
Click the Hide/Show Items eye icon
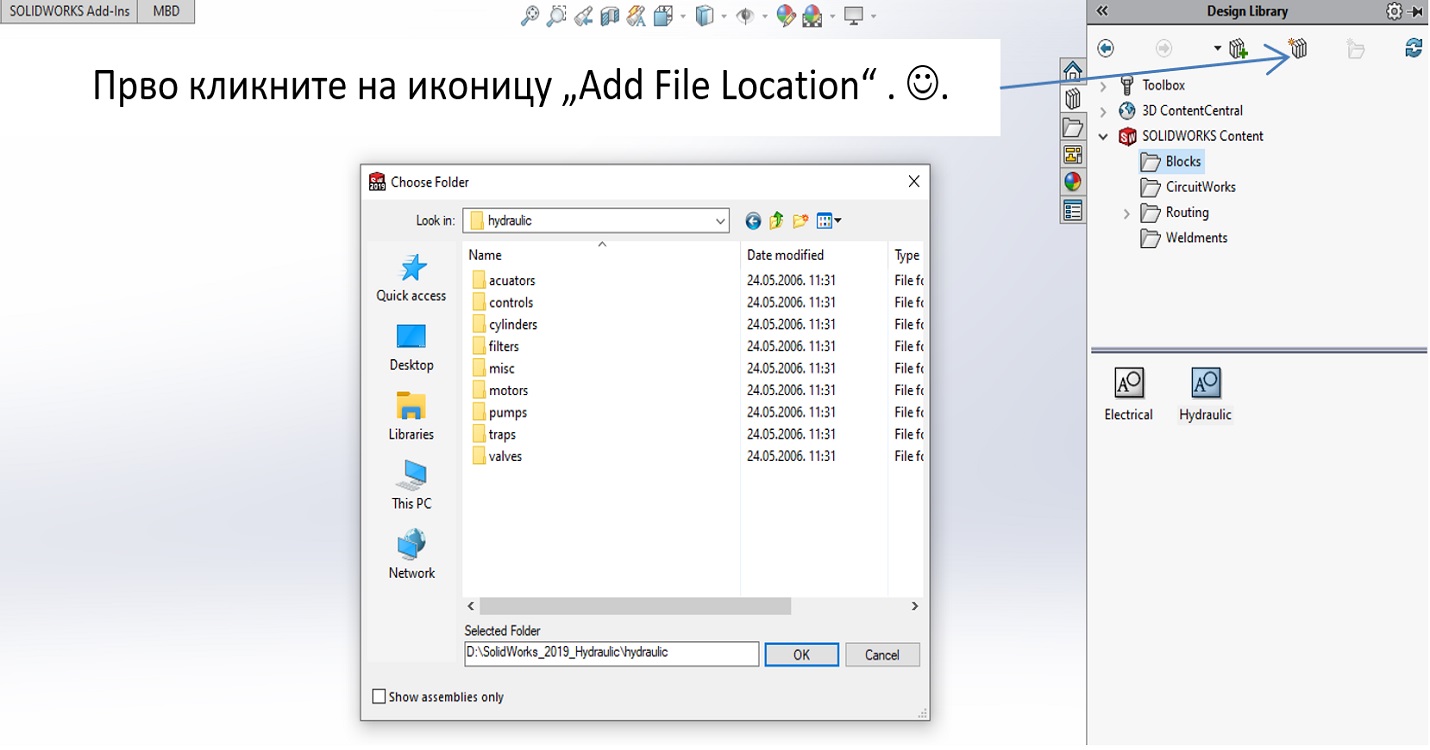(745, 16)
